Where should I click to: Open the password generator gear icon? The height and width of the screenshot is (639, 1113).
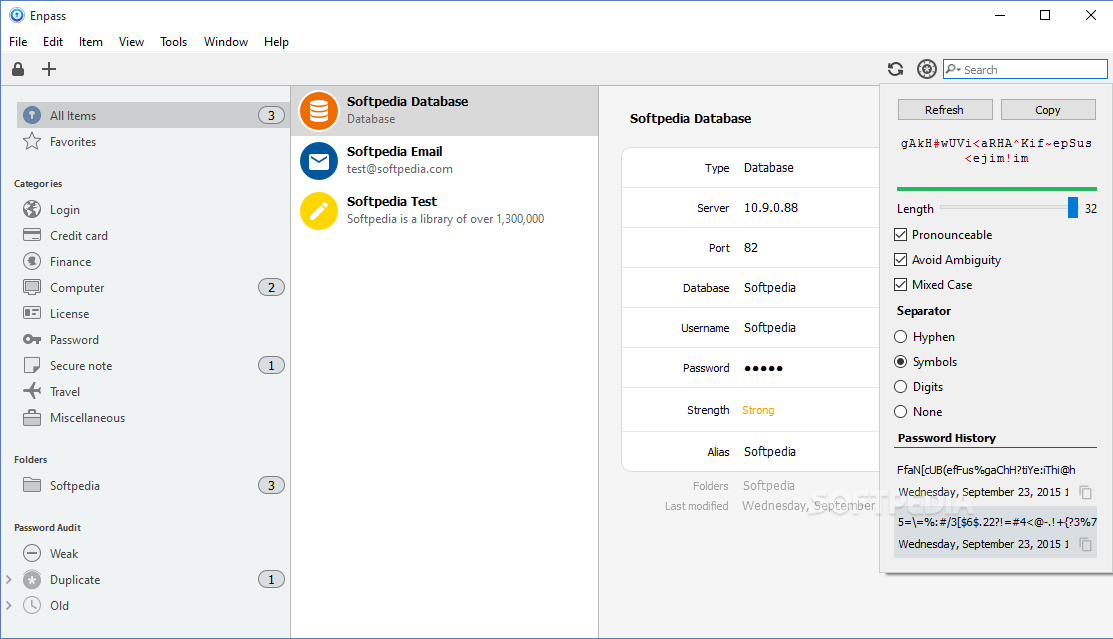click(926, 69)
